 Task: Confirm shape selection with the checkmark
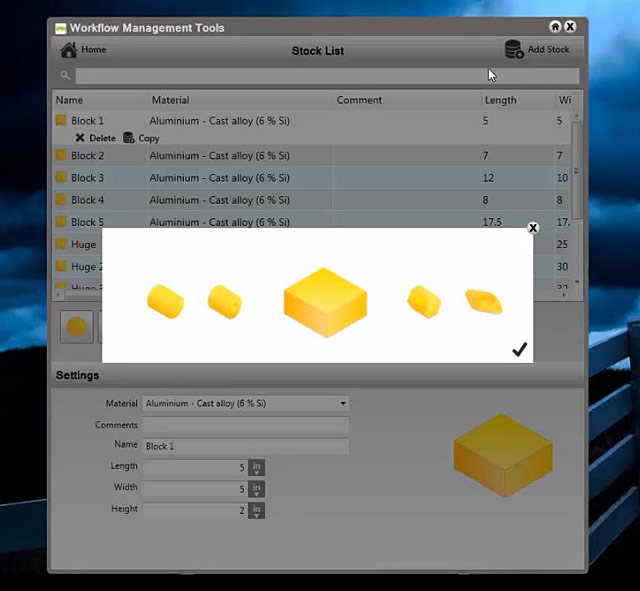[519, 349]
